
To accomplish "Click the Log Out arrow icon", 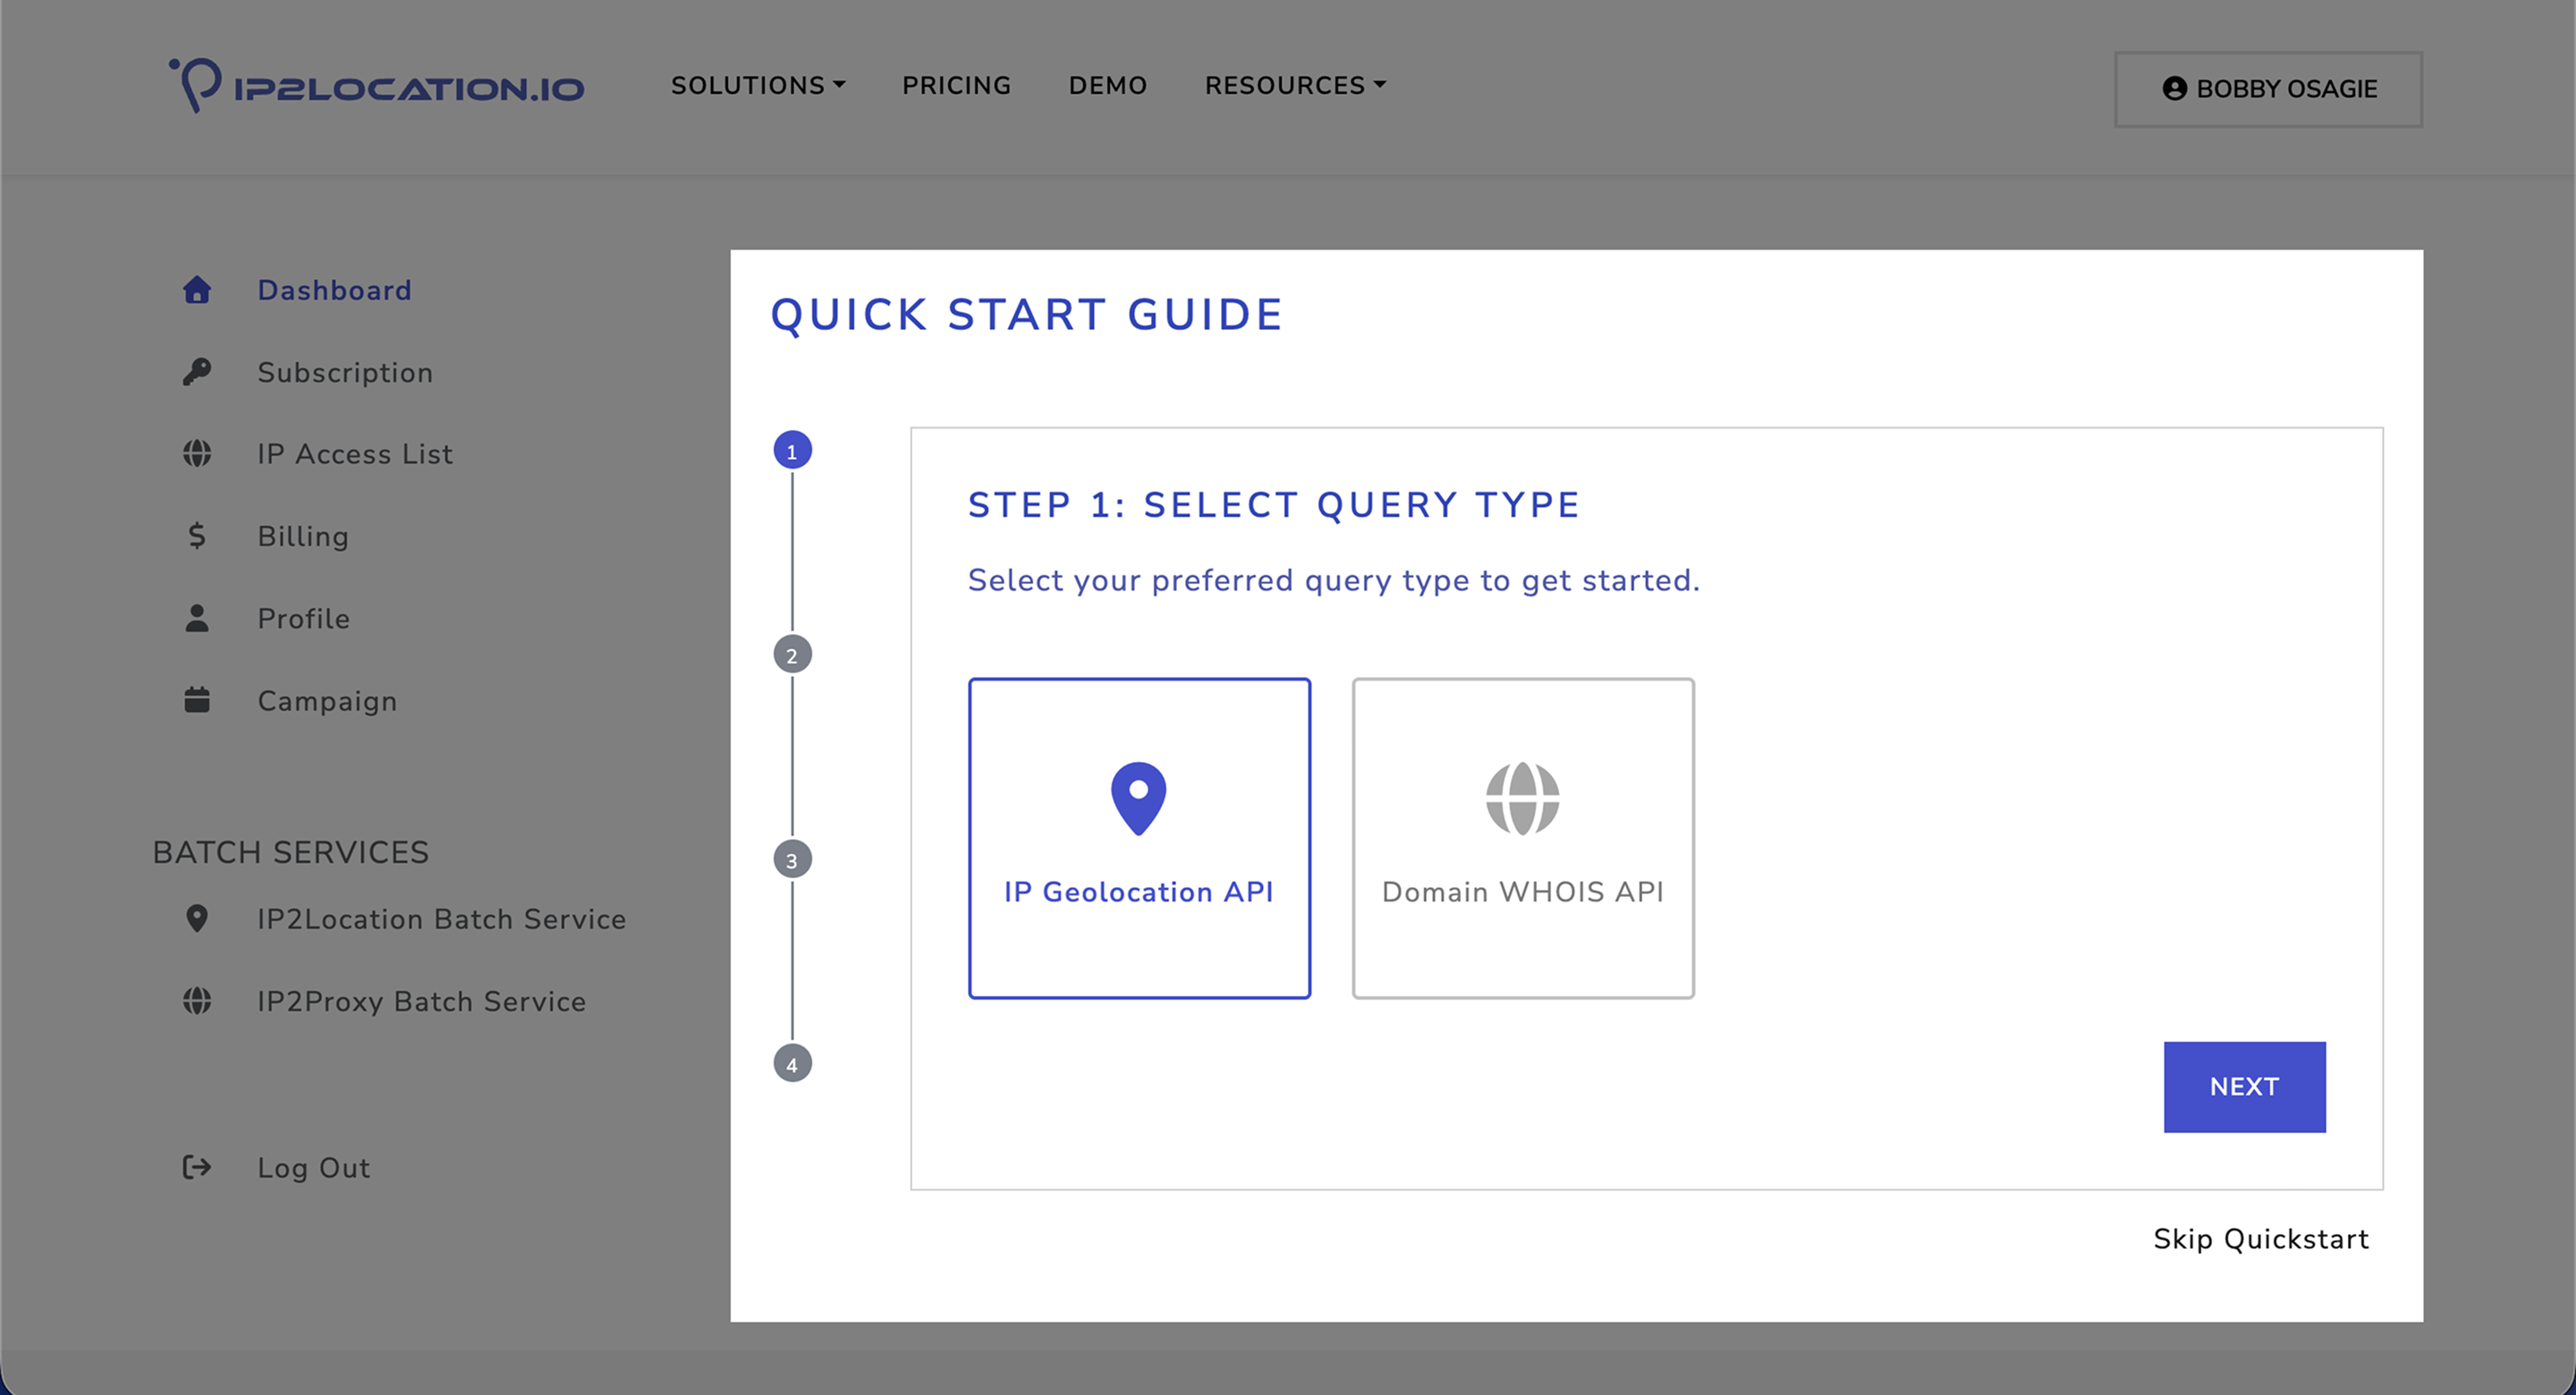I will [x=197, y=1167].
